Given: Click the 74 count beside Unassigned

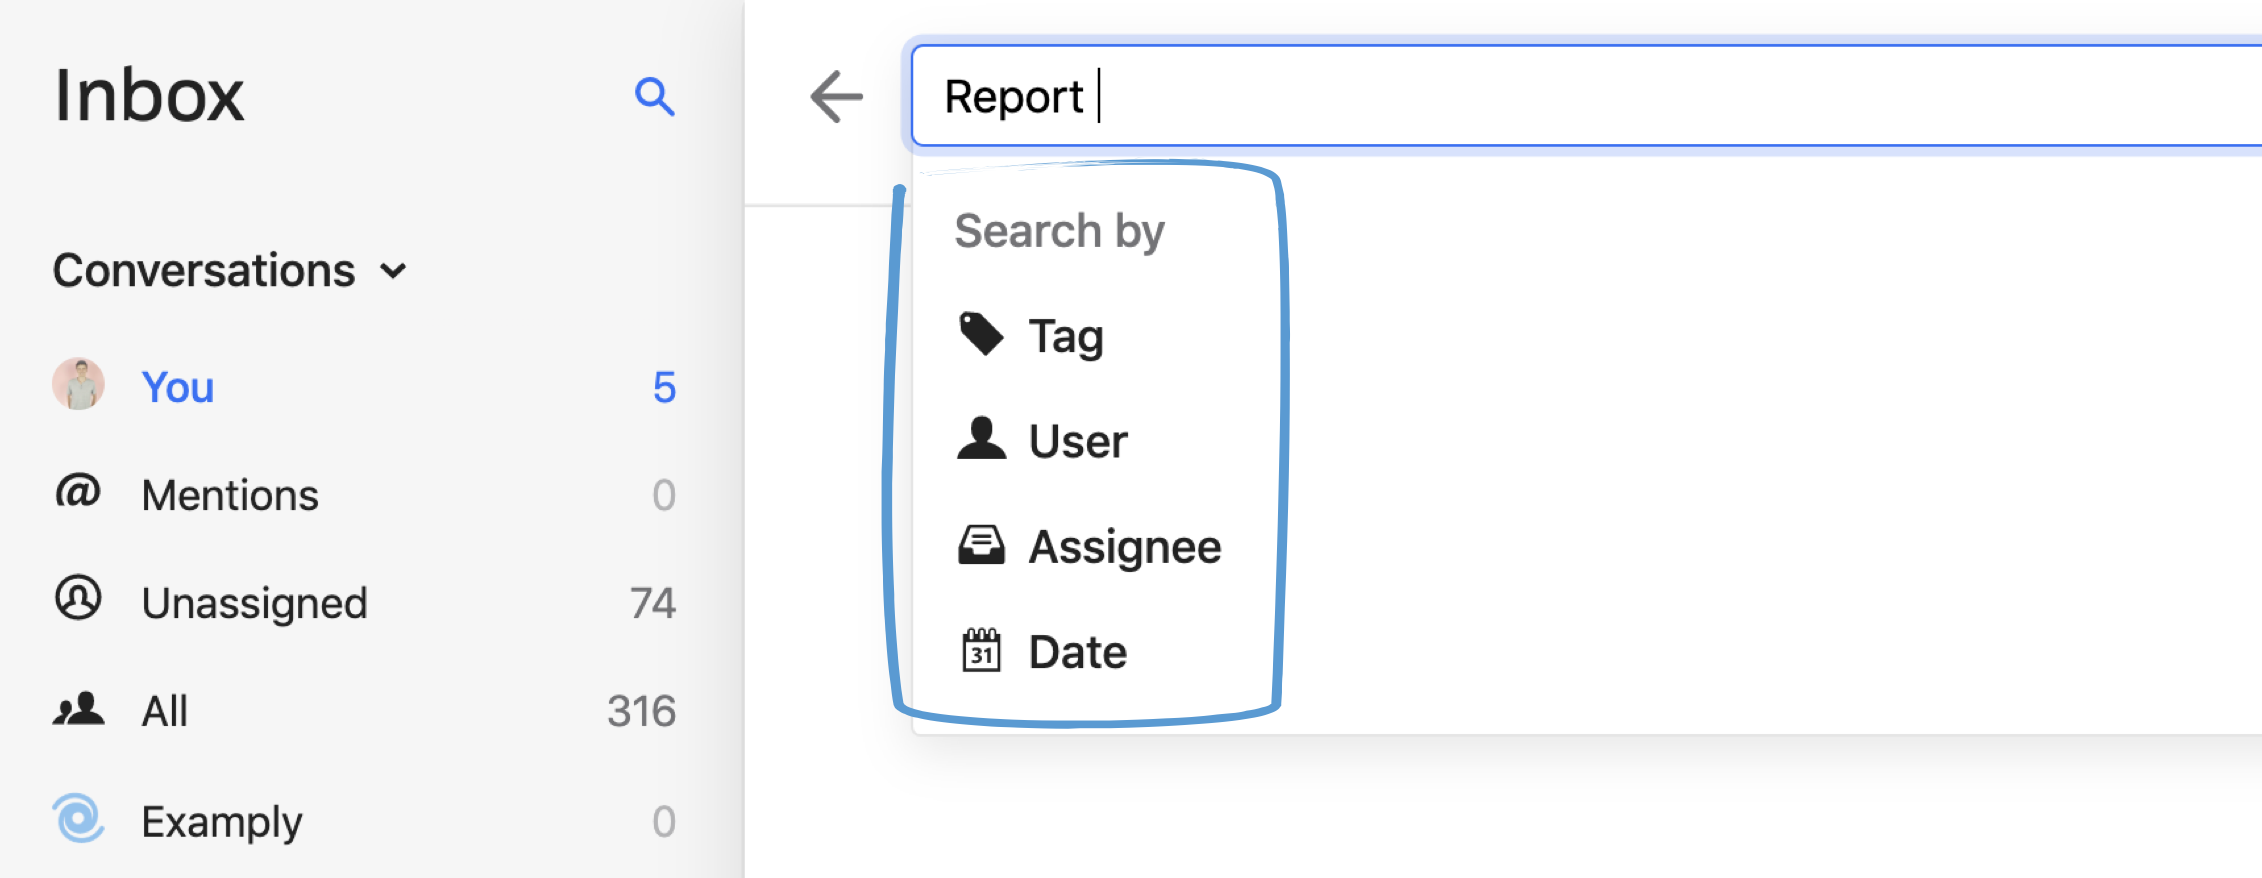Looking at the screenshot, I should pyautogui.click(x=653, y=603).
